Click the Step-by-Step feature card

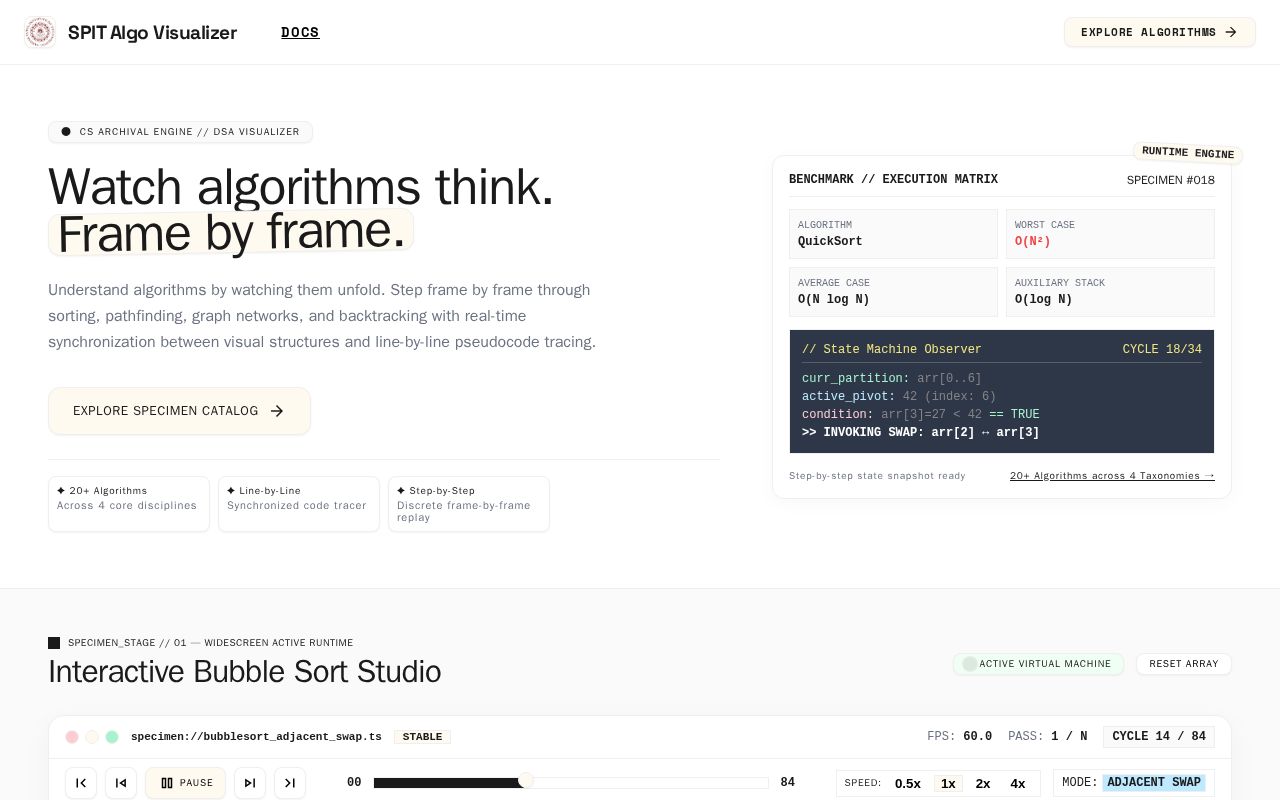469,504
